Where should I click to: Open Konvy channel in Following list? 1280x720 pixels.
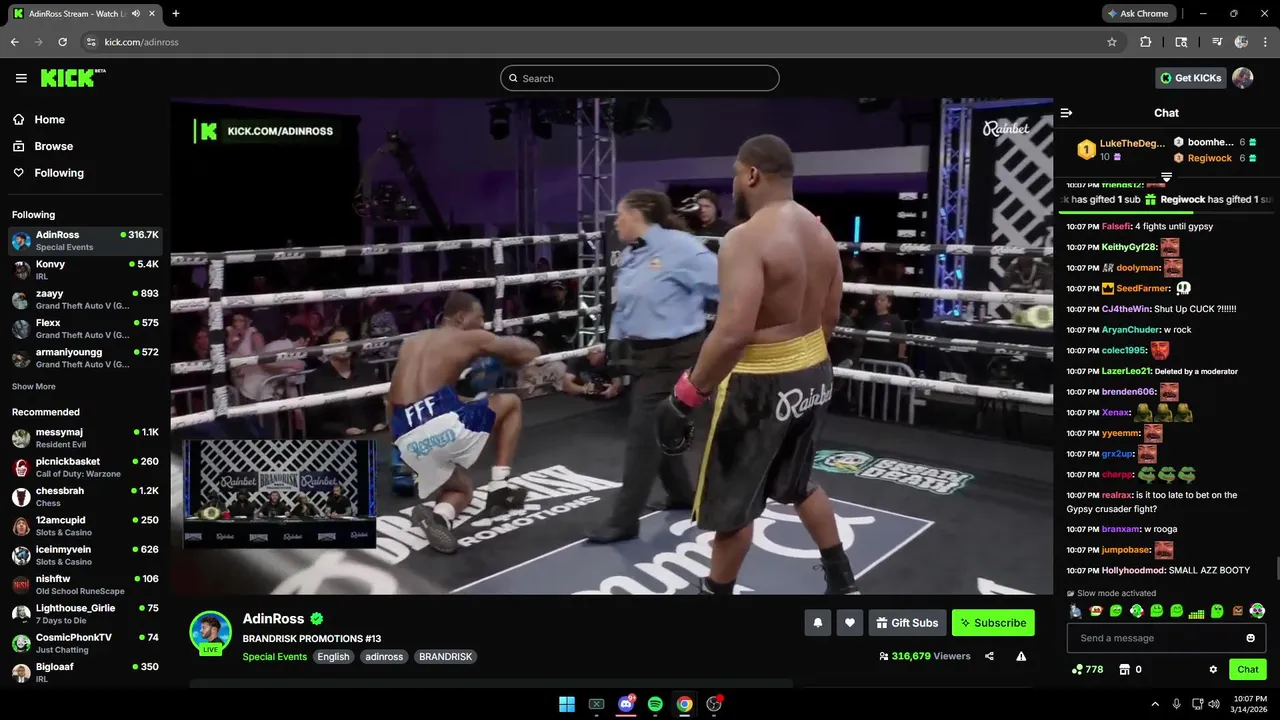click(85, 270)
